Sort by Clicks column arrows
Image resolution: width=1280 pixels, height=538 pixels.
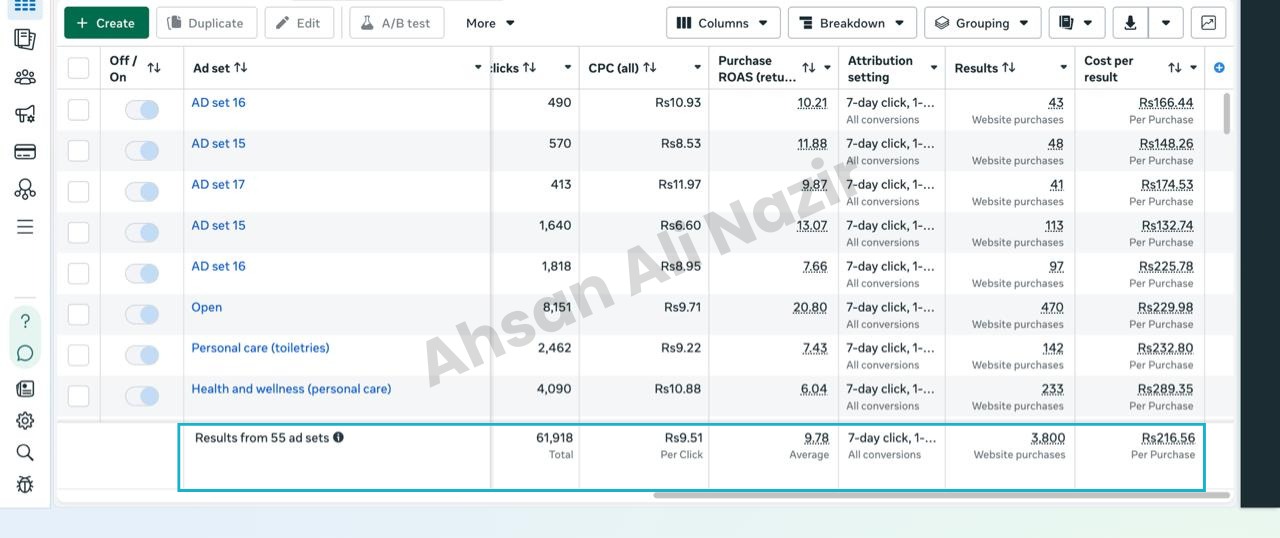tap(529, 68)
